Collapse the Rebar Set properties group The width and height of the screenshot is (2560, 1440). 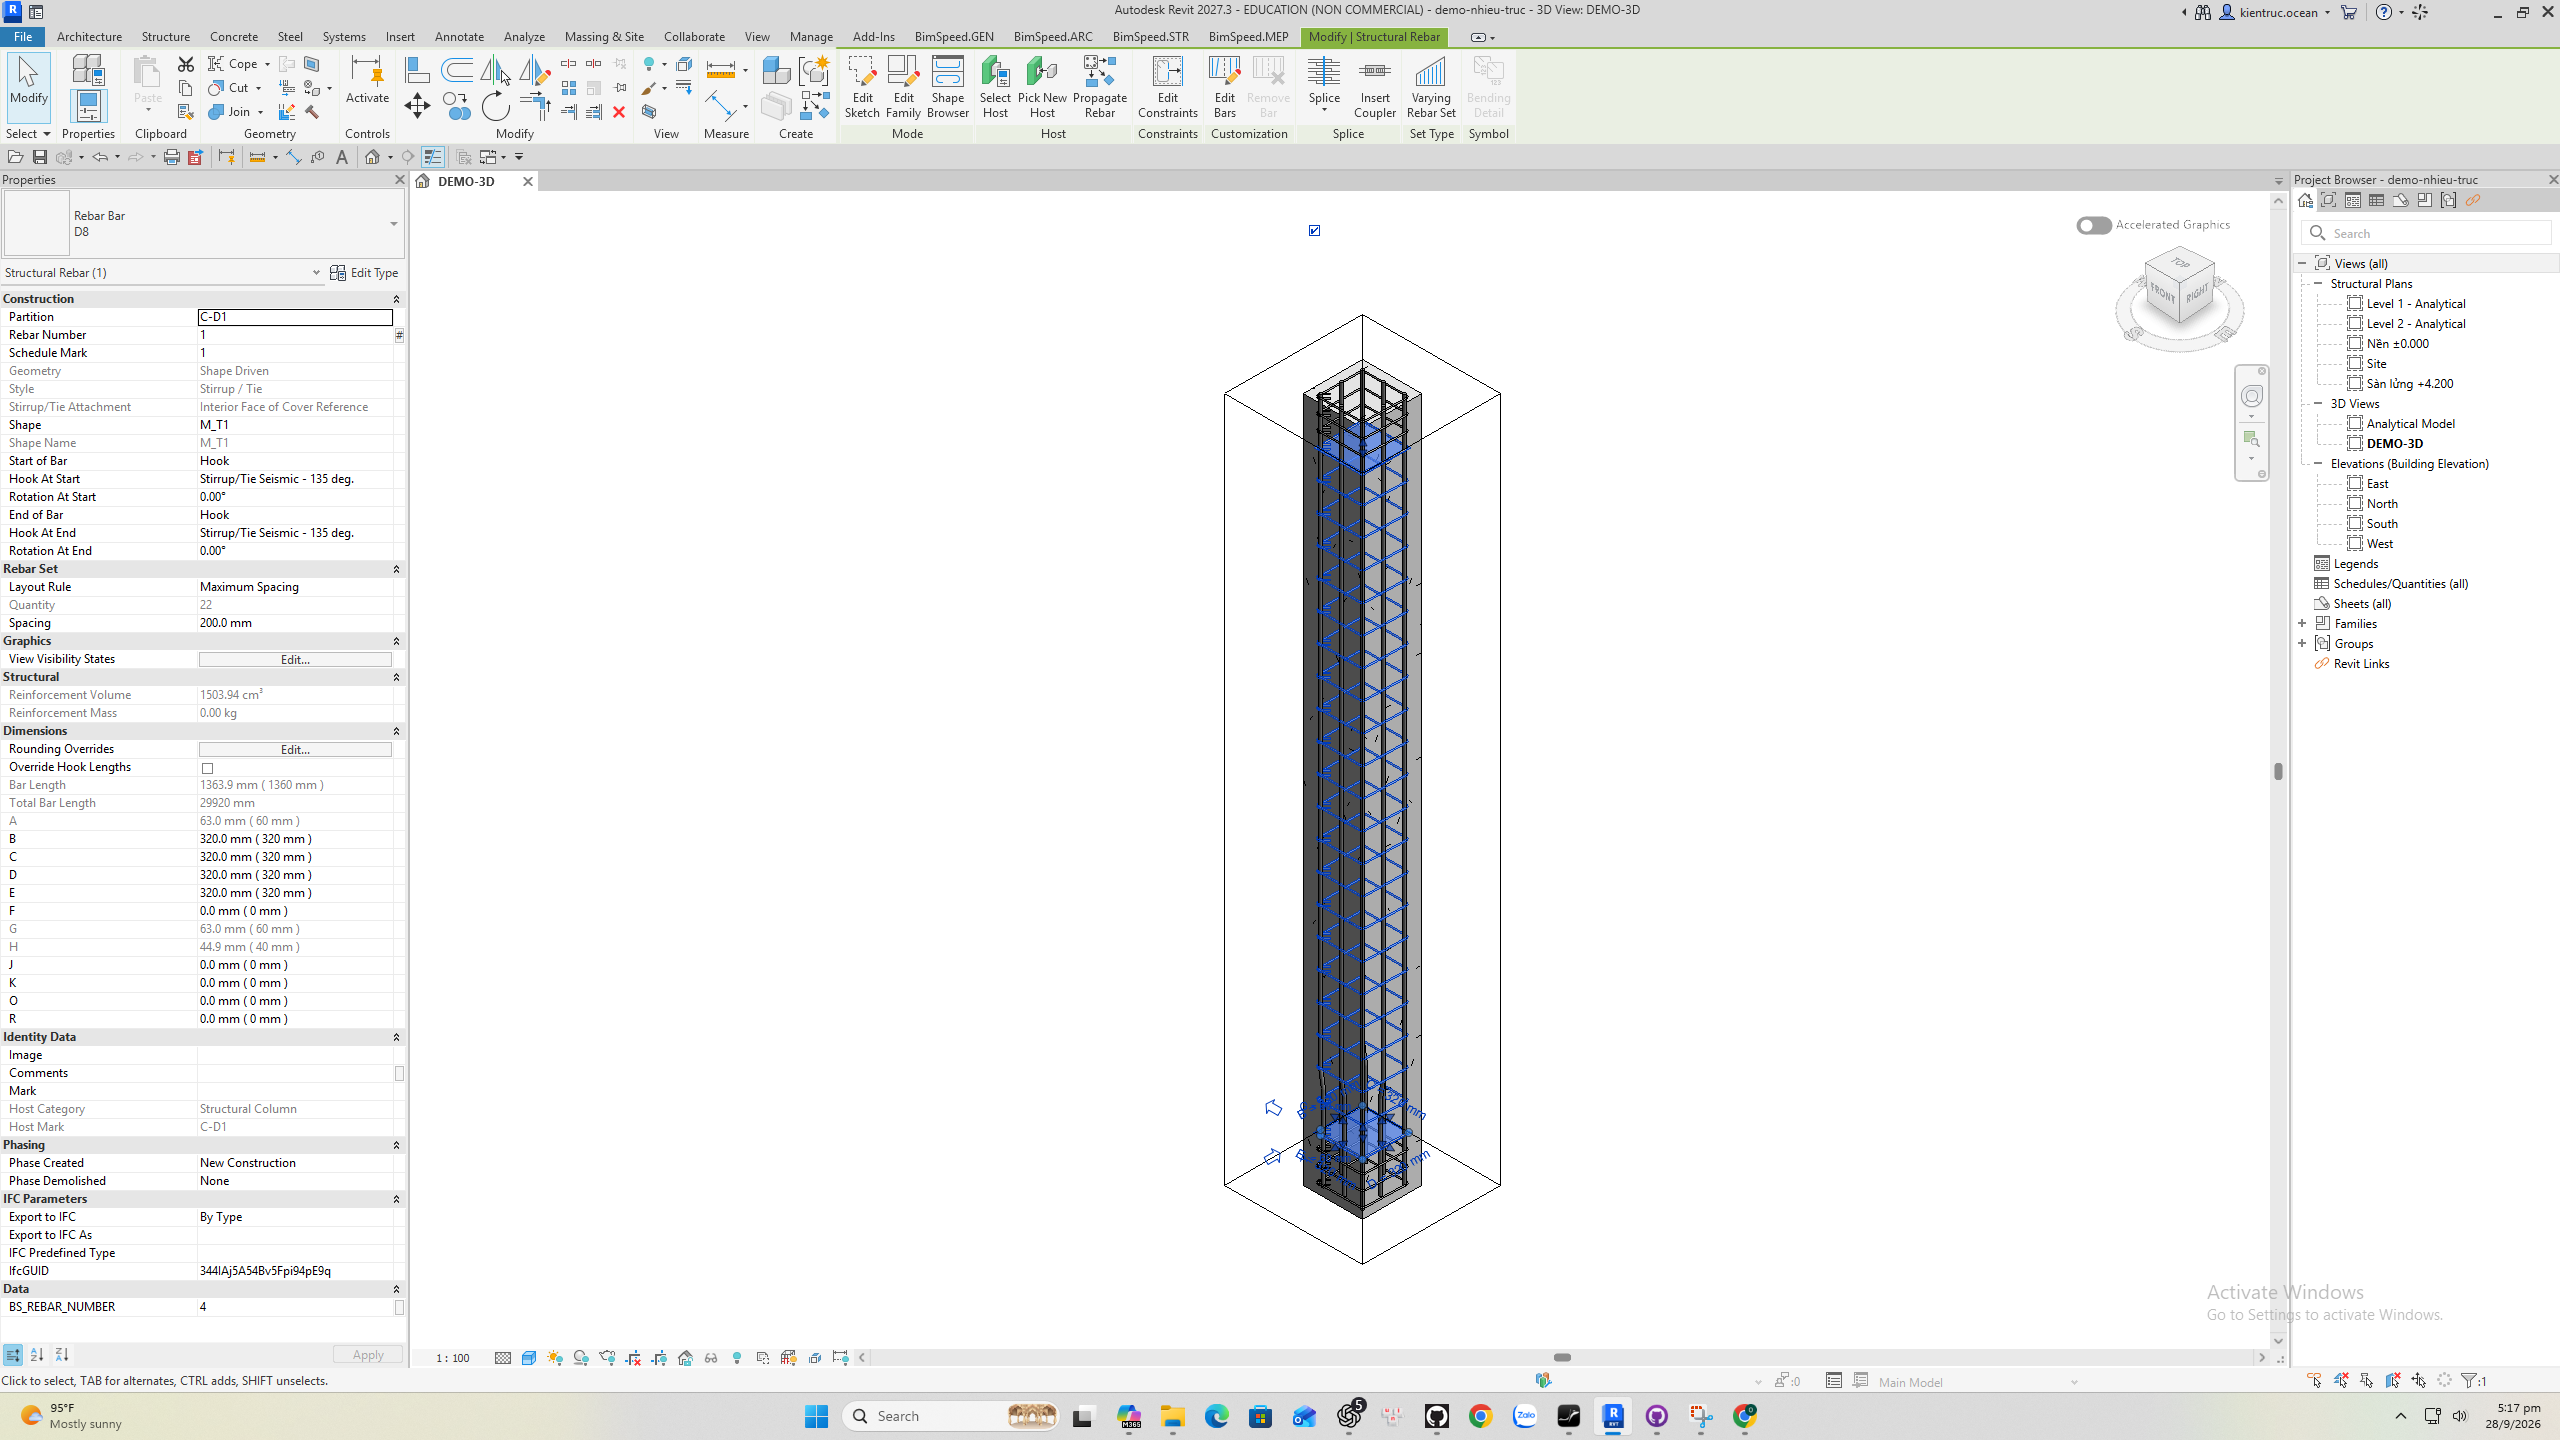396,569
